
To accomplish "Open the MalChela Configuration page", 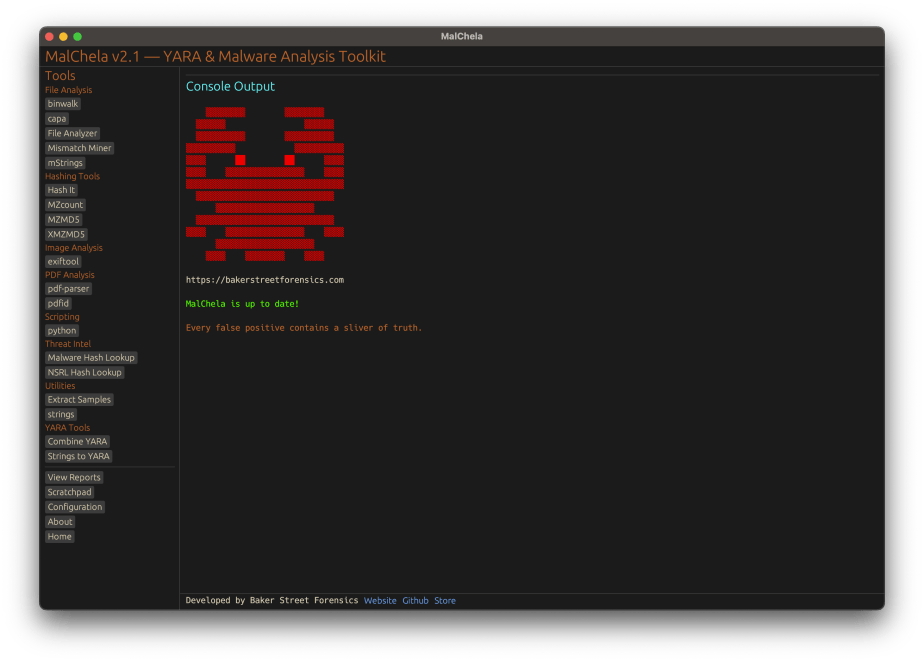I will click(x=75, y=506).
